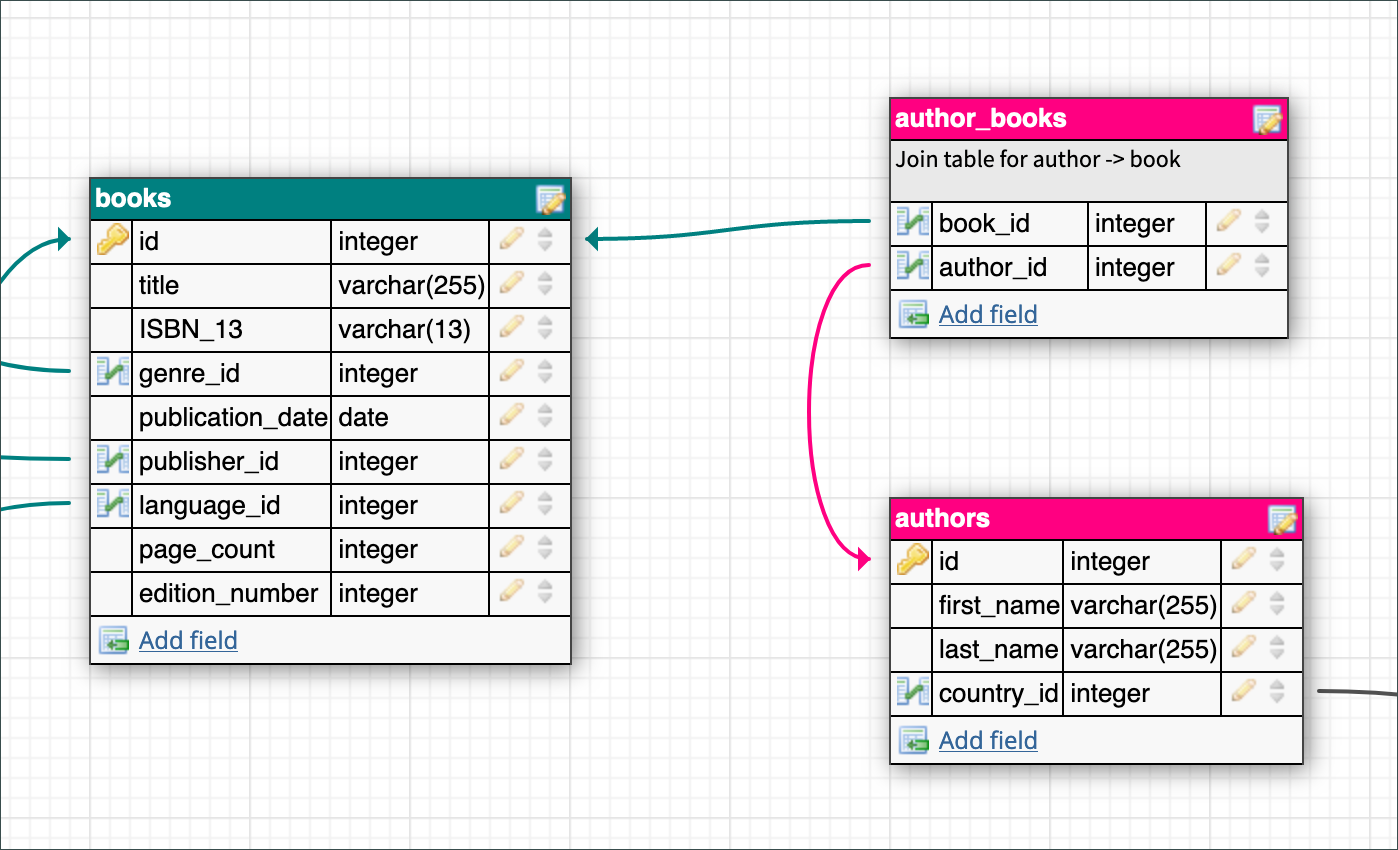Click the foreign key icon beside language_id
The image size is (1398, 850).
click(113, 505)
